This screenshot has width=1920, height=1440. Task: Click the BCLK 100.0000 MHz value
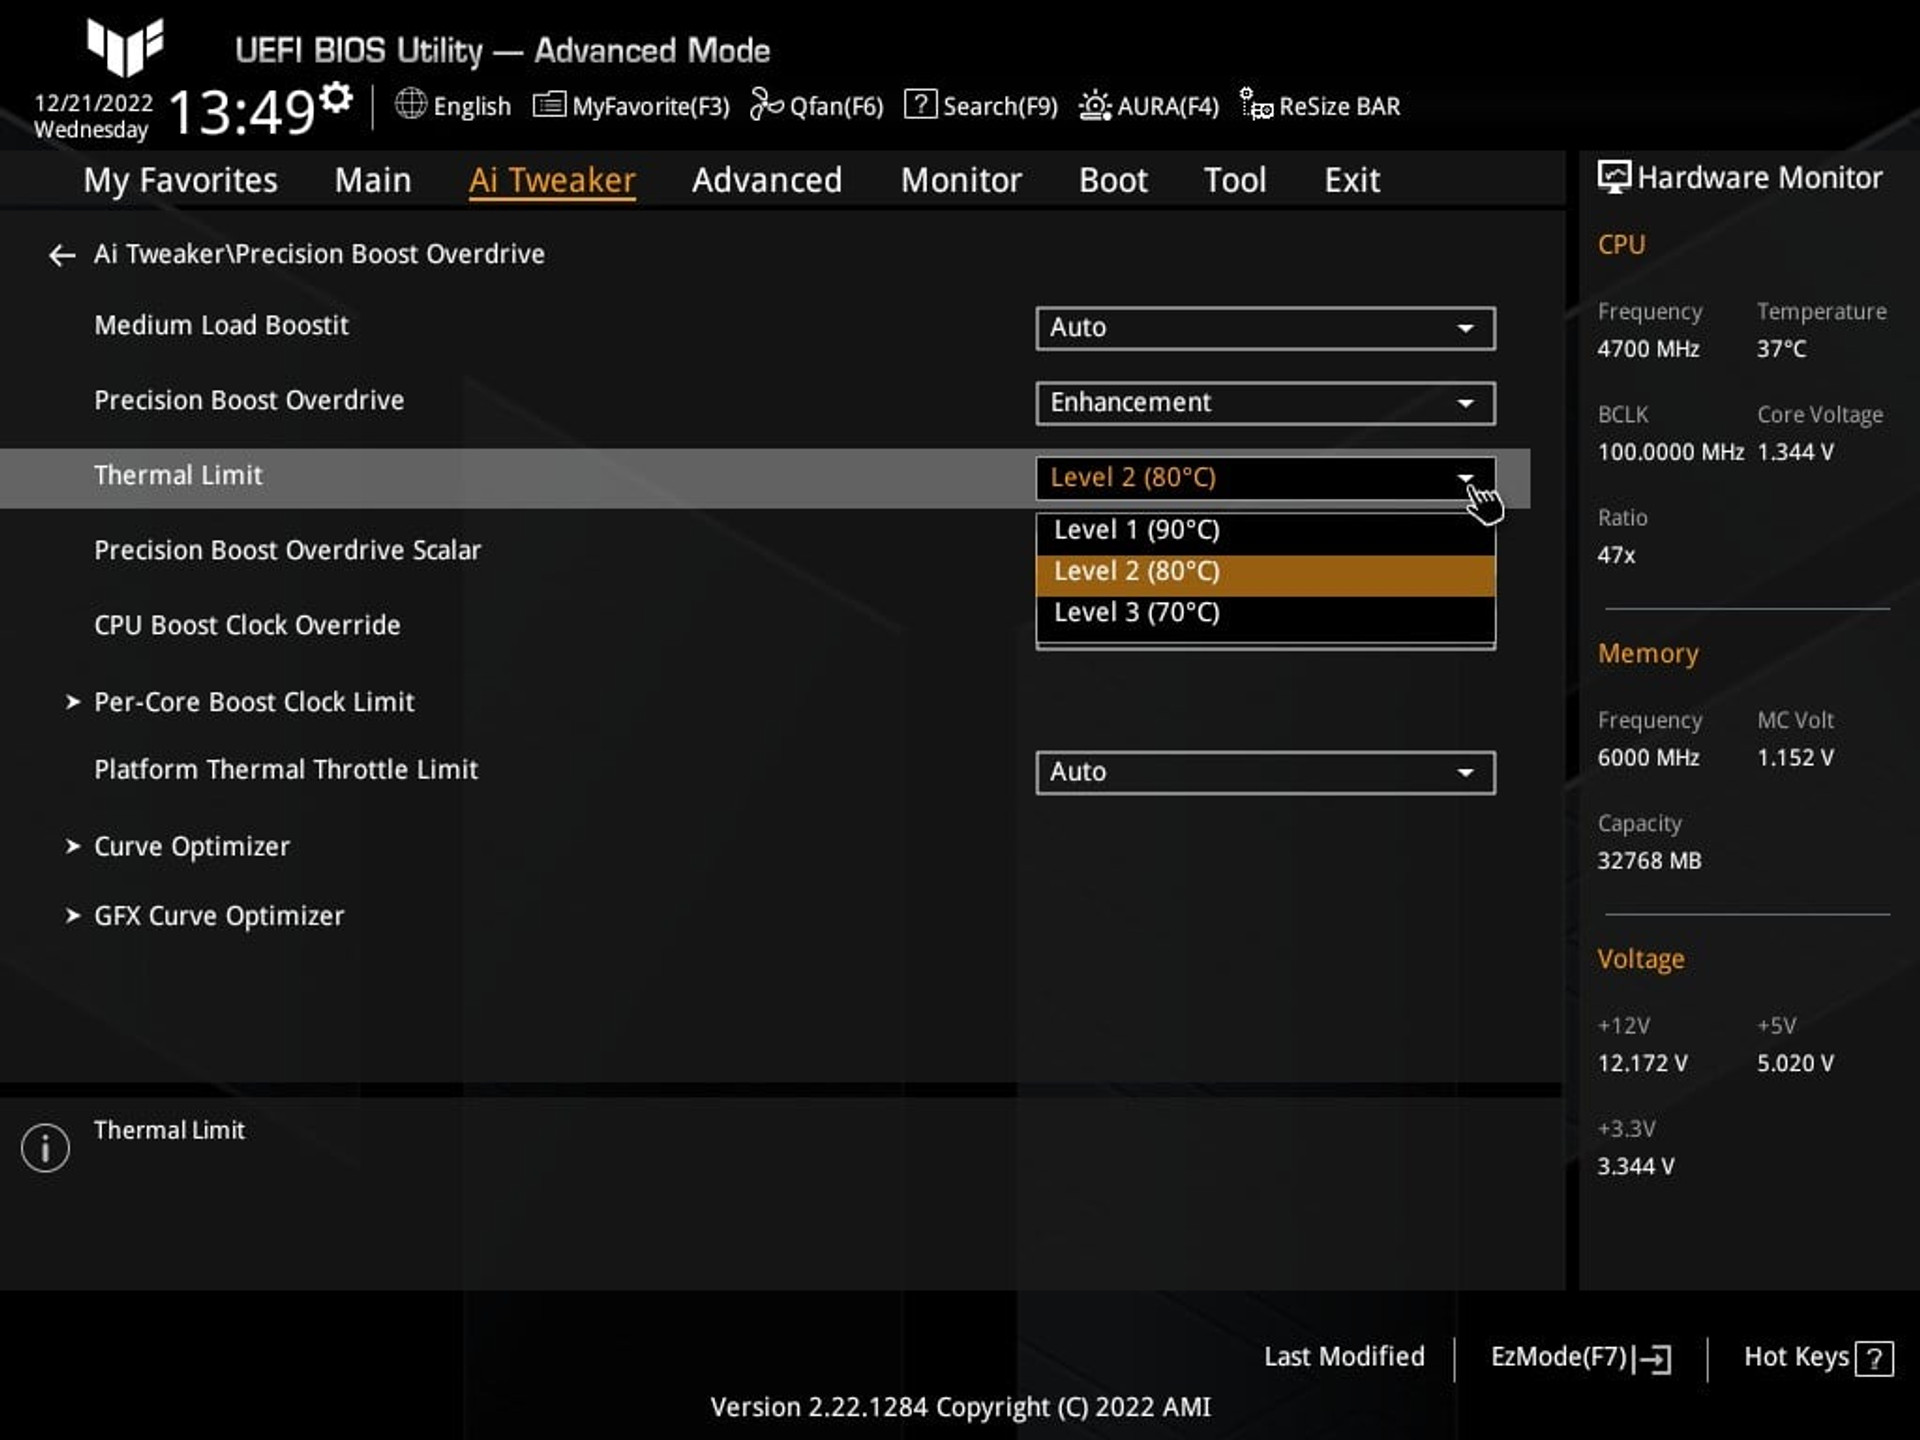tap(1670, 452)
